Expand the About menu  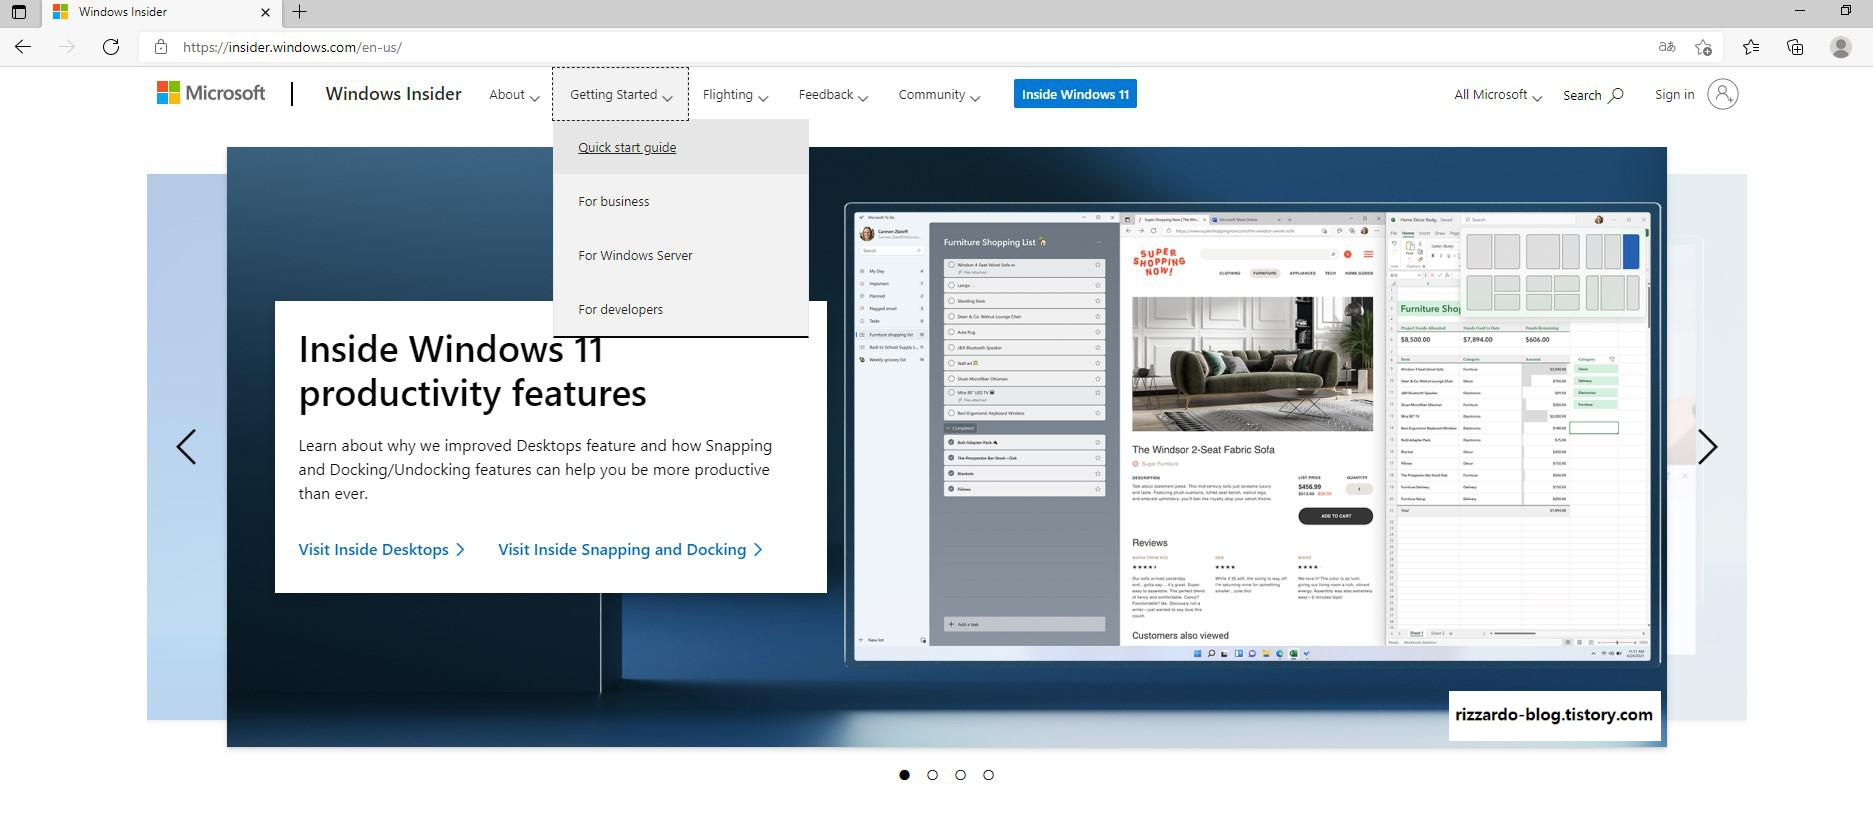(x=514, y=94)
